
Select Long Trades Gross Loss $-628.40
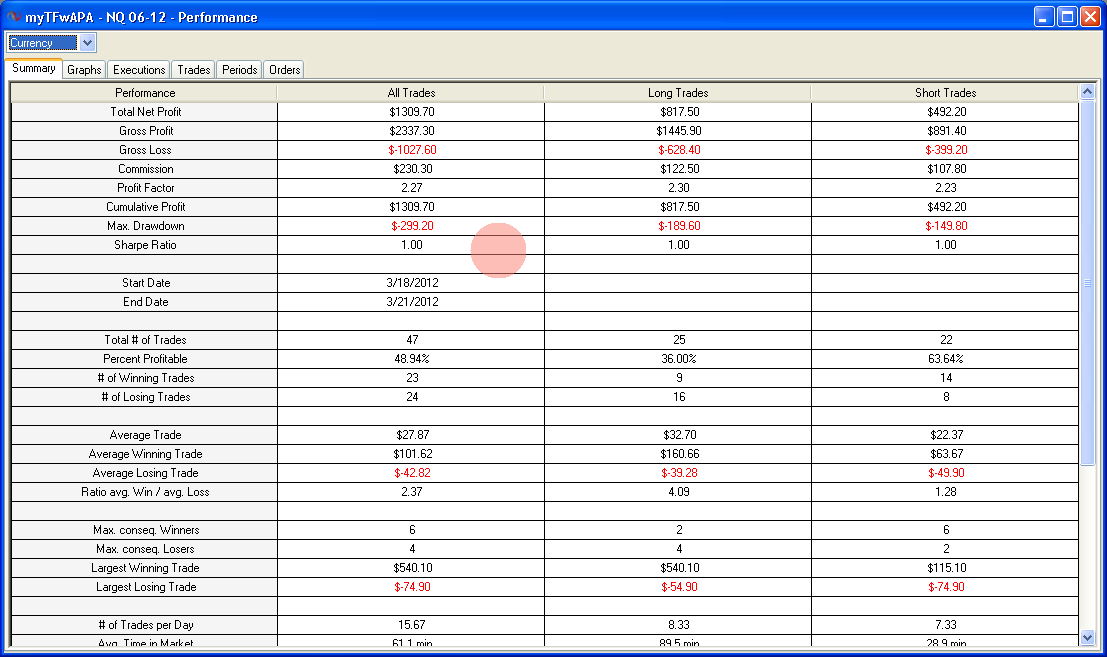pyautogui.click(x=678, y=150)
